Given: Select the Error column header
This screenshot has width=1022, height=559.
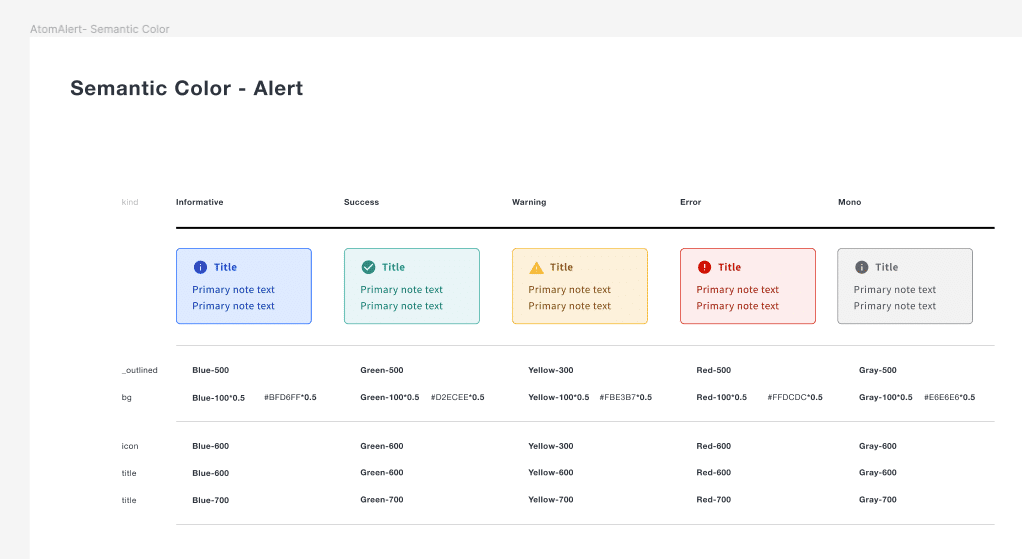Looking at the screenshot, I should coord(690,202).
